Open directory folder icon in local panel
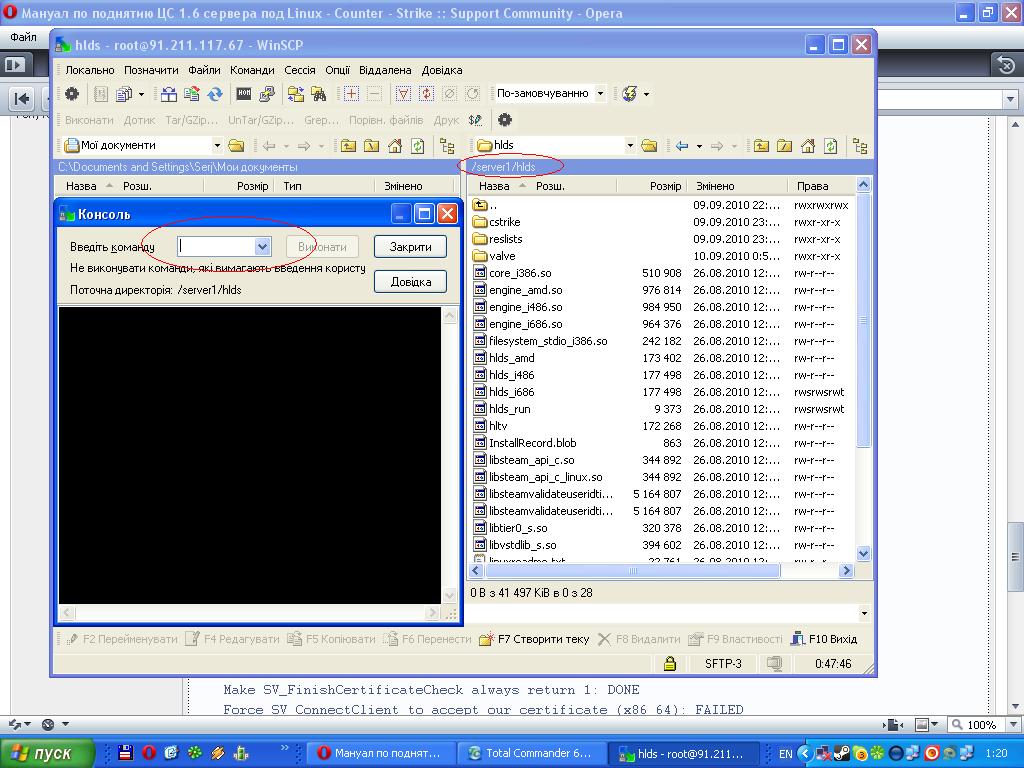 click(x=236, y=146)
